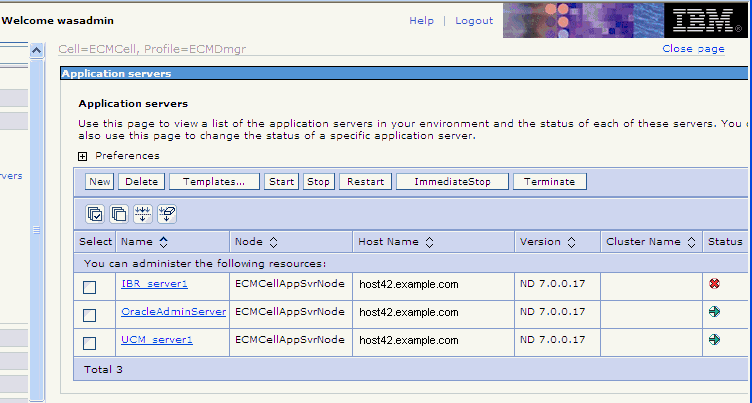The image size is (752, 403).
Task: Click the Terminate button
Action: click(x=550, y=182)
